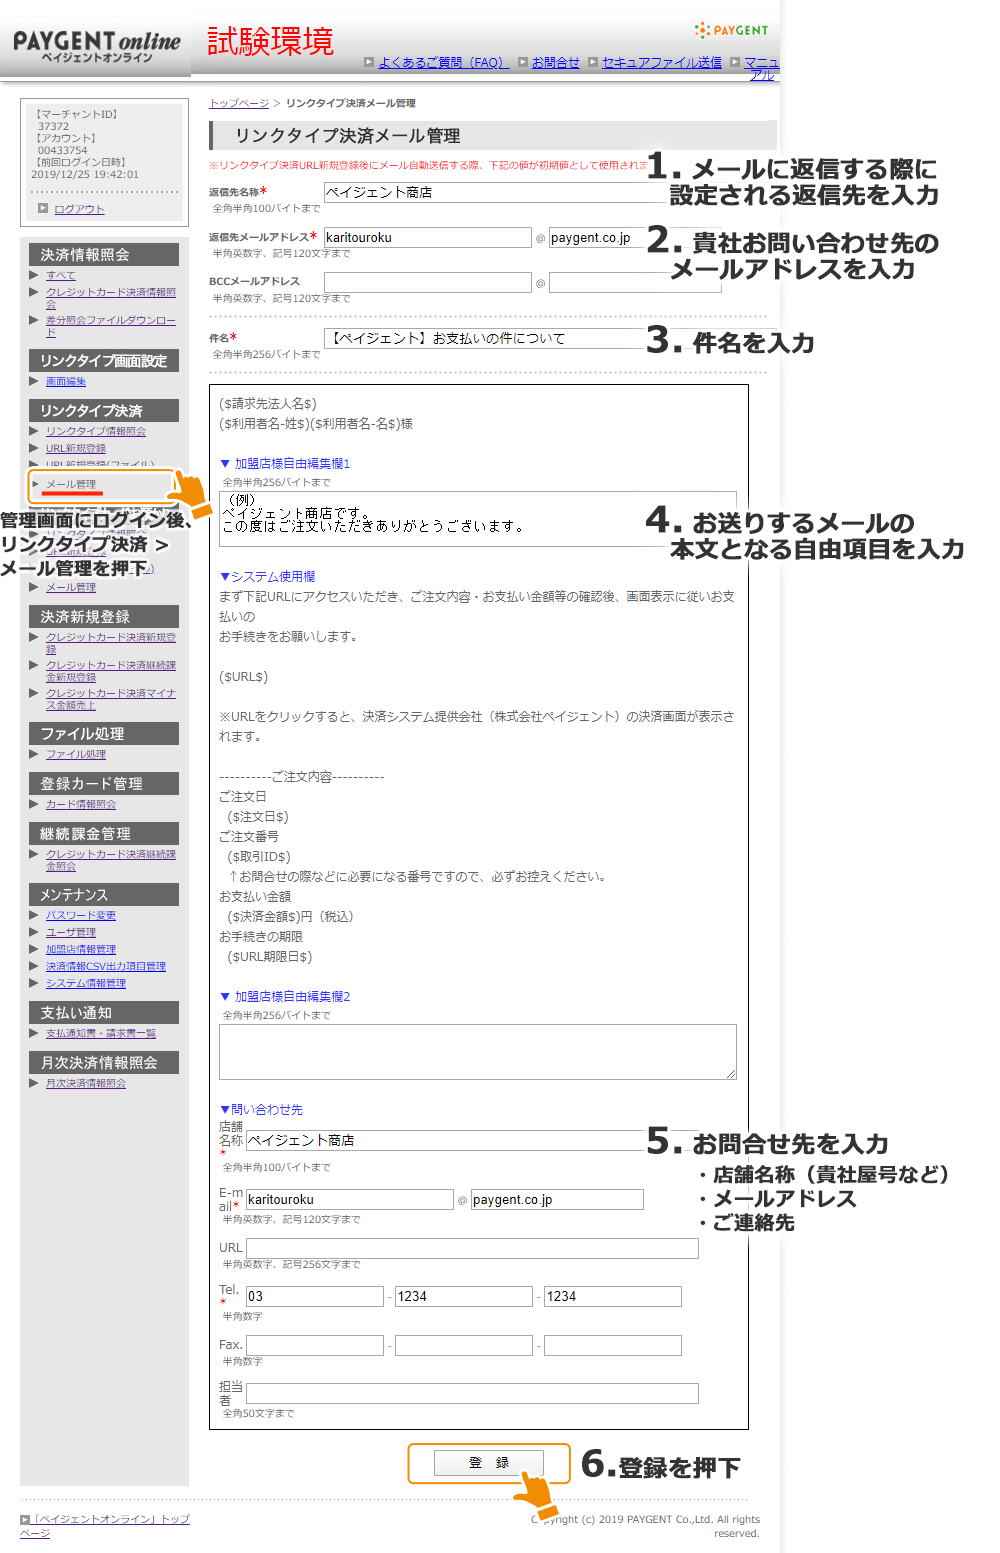
Task: Open クレジットカード決済マイナス金額売上 in the sidebar
Action: pos(110,699)
